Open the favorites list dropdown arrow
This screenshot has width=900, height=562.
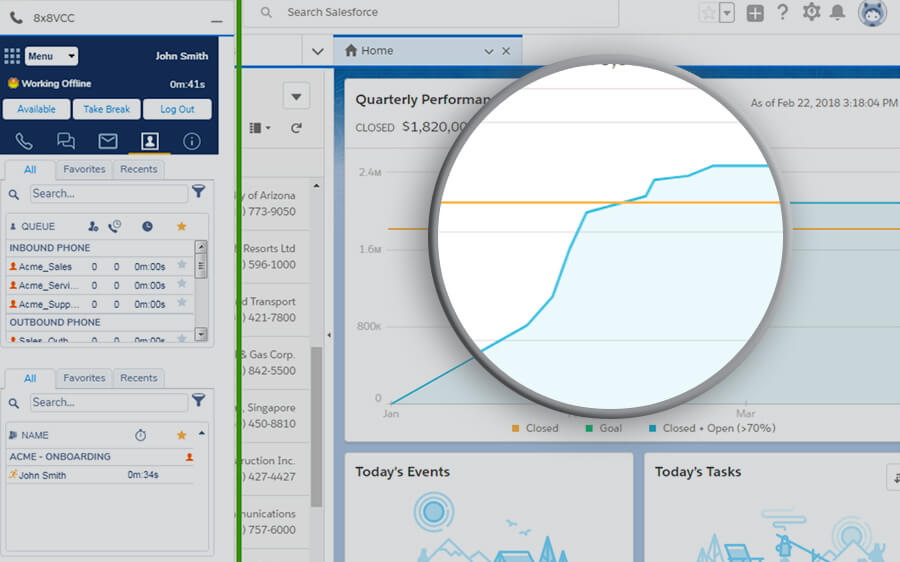click(x=727, y=13)
